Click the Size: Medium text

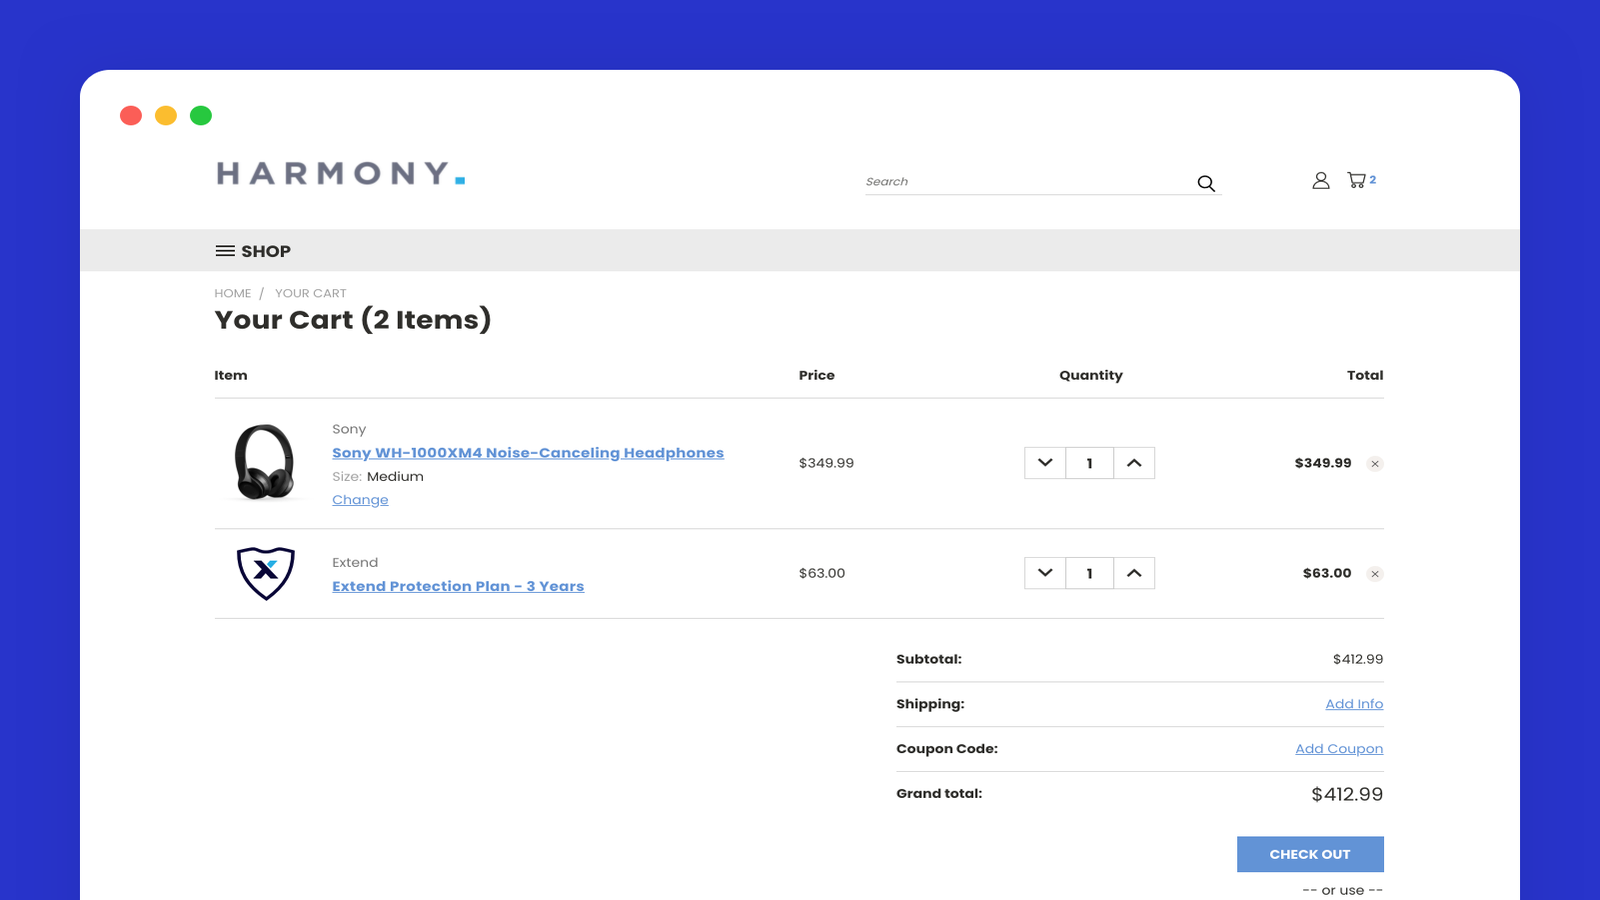(378, 477)
